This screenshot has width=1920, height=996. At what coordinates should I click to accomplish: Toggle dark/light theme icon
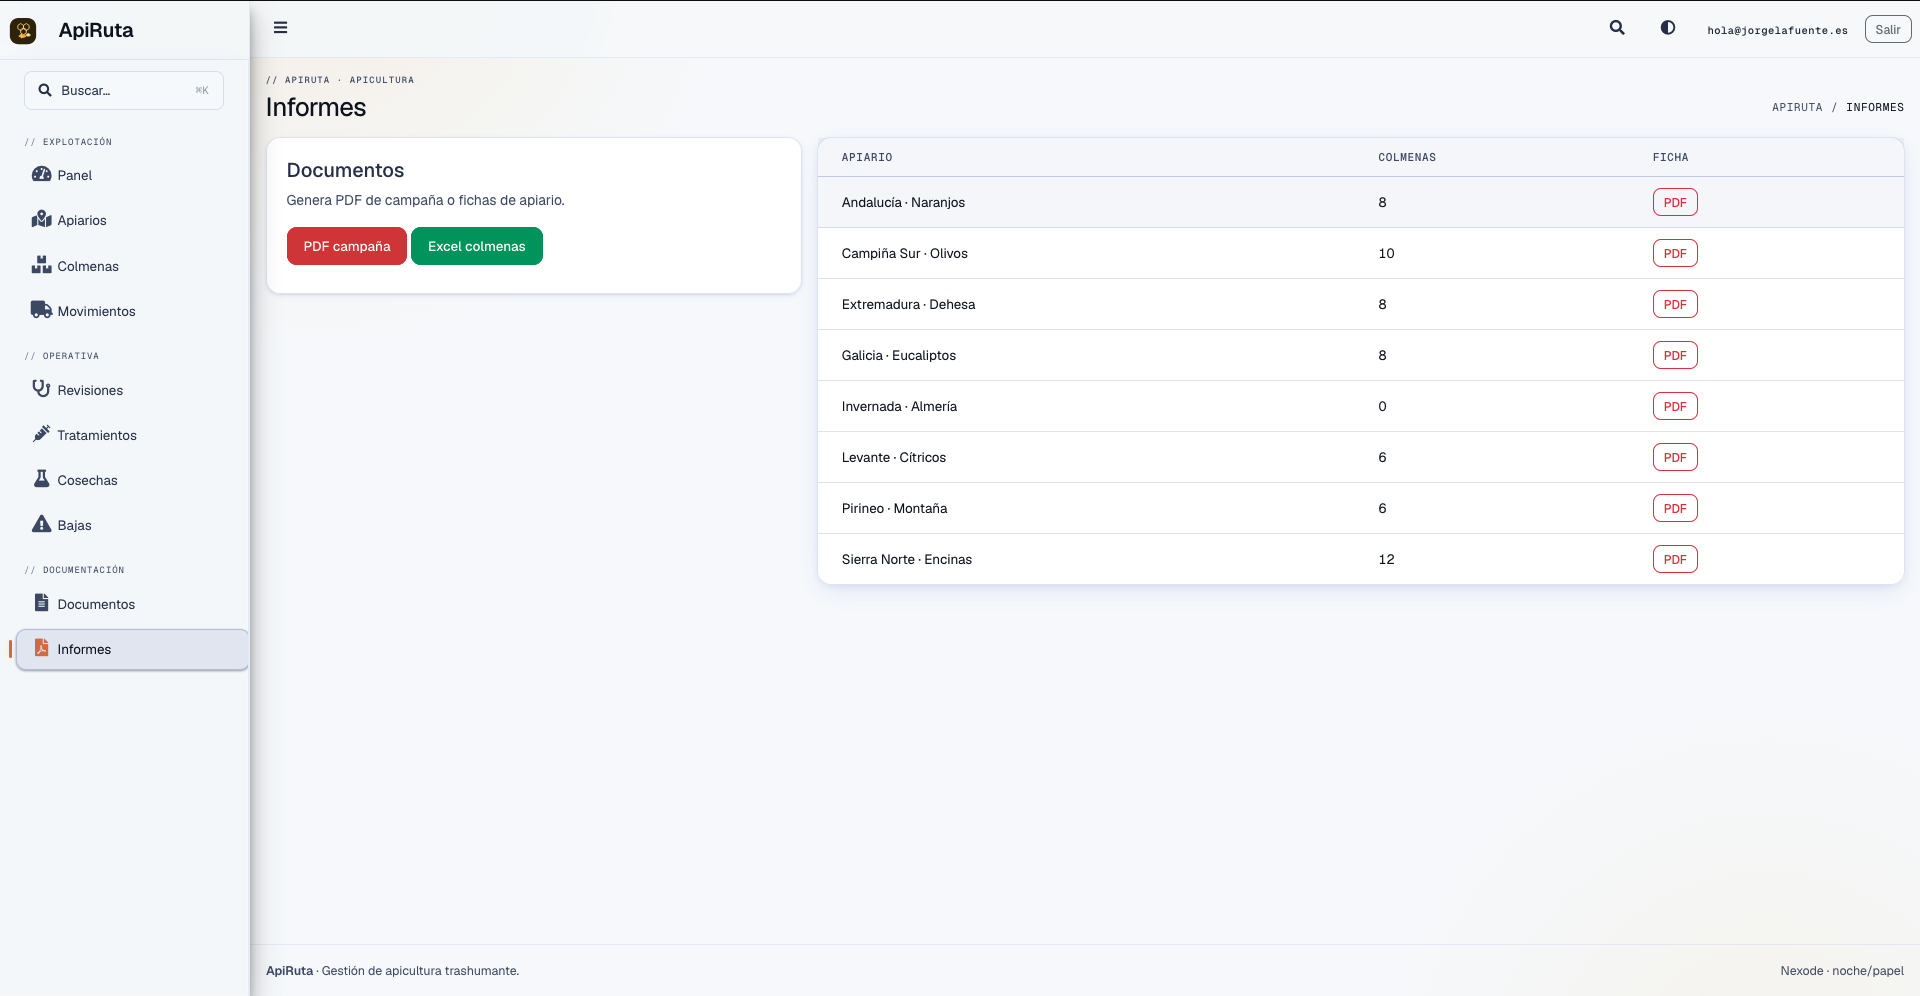(1668, 28)
